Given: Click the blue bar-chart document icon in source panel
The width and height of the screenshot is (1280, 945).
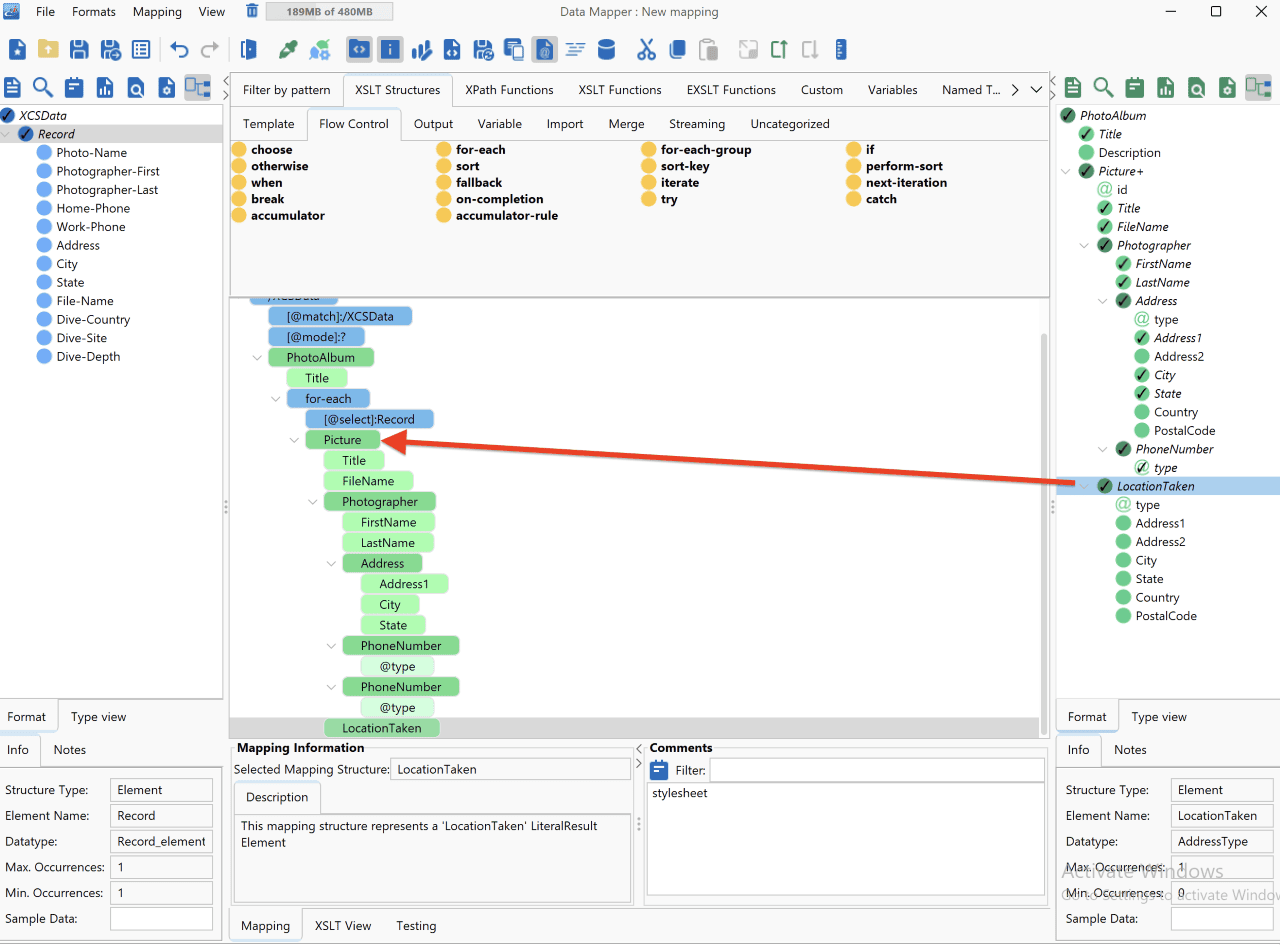Looking at the screenshot, I should 105,87.
